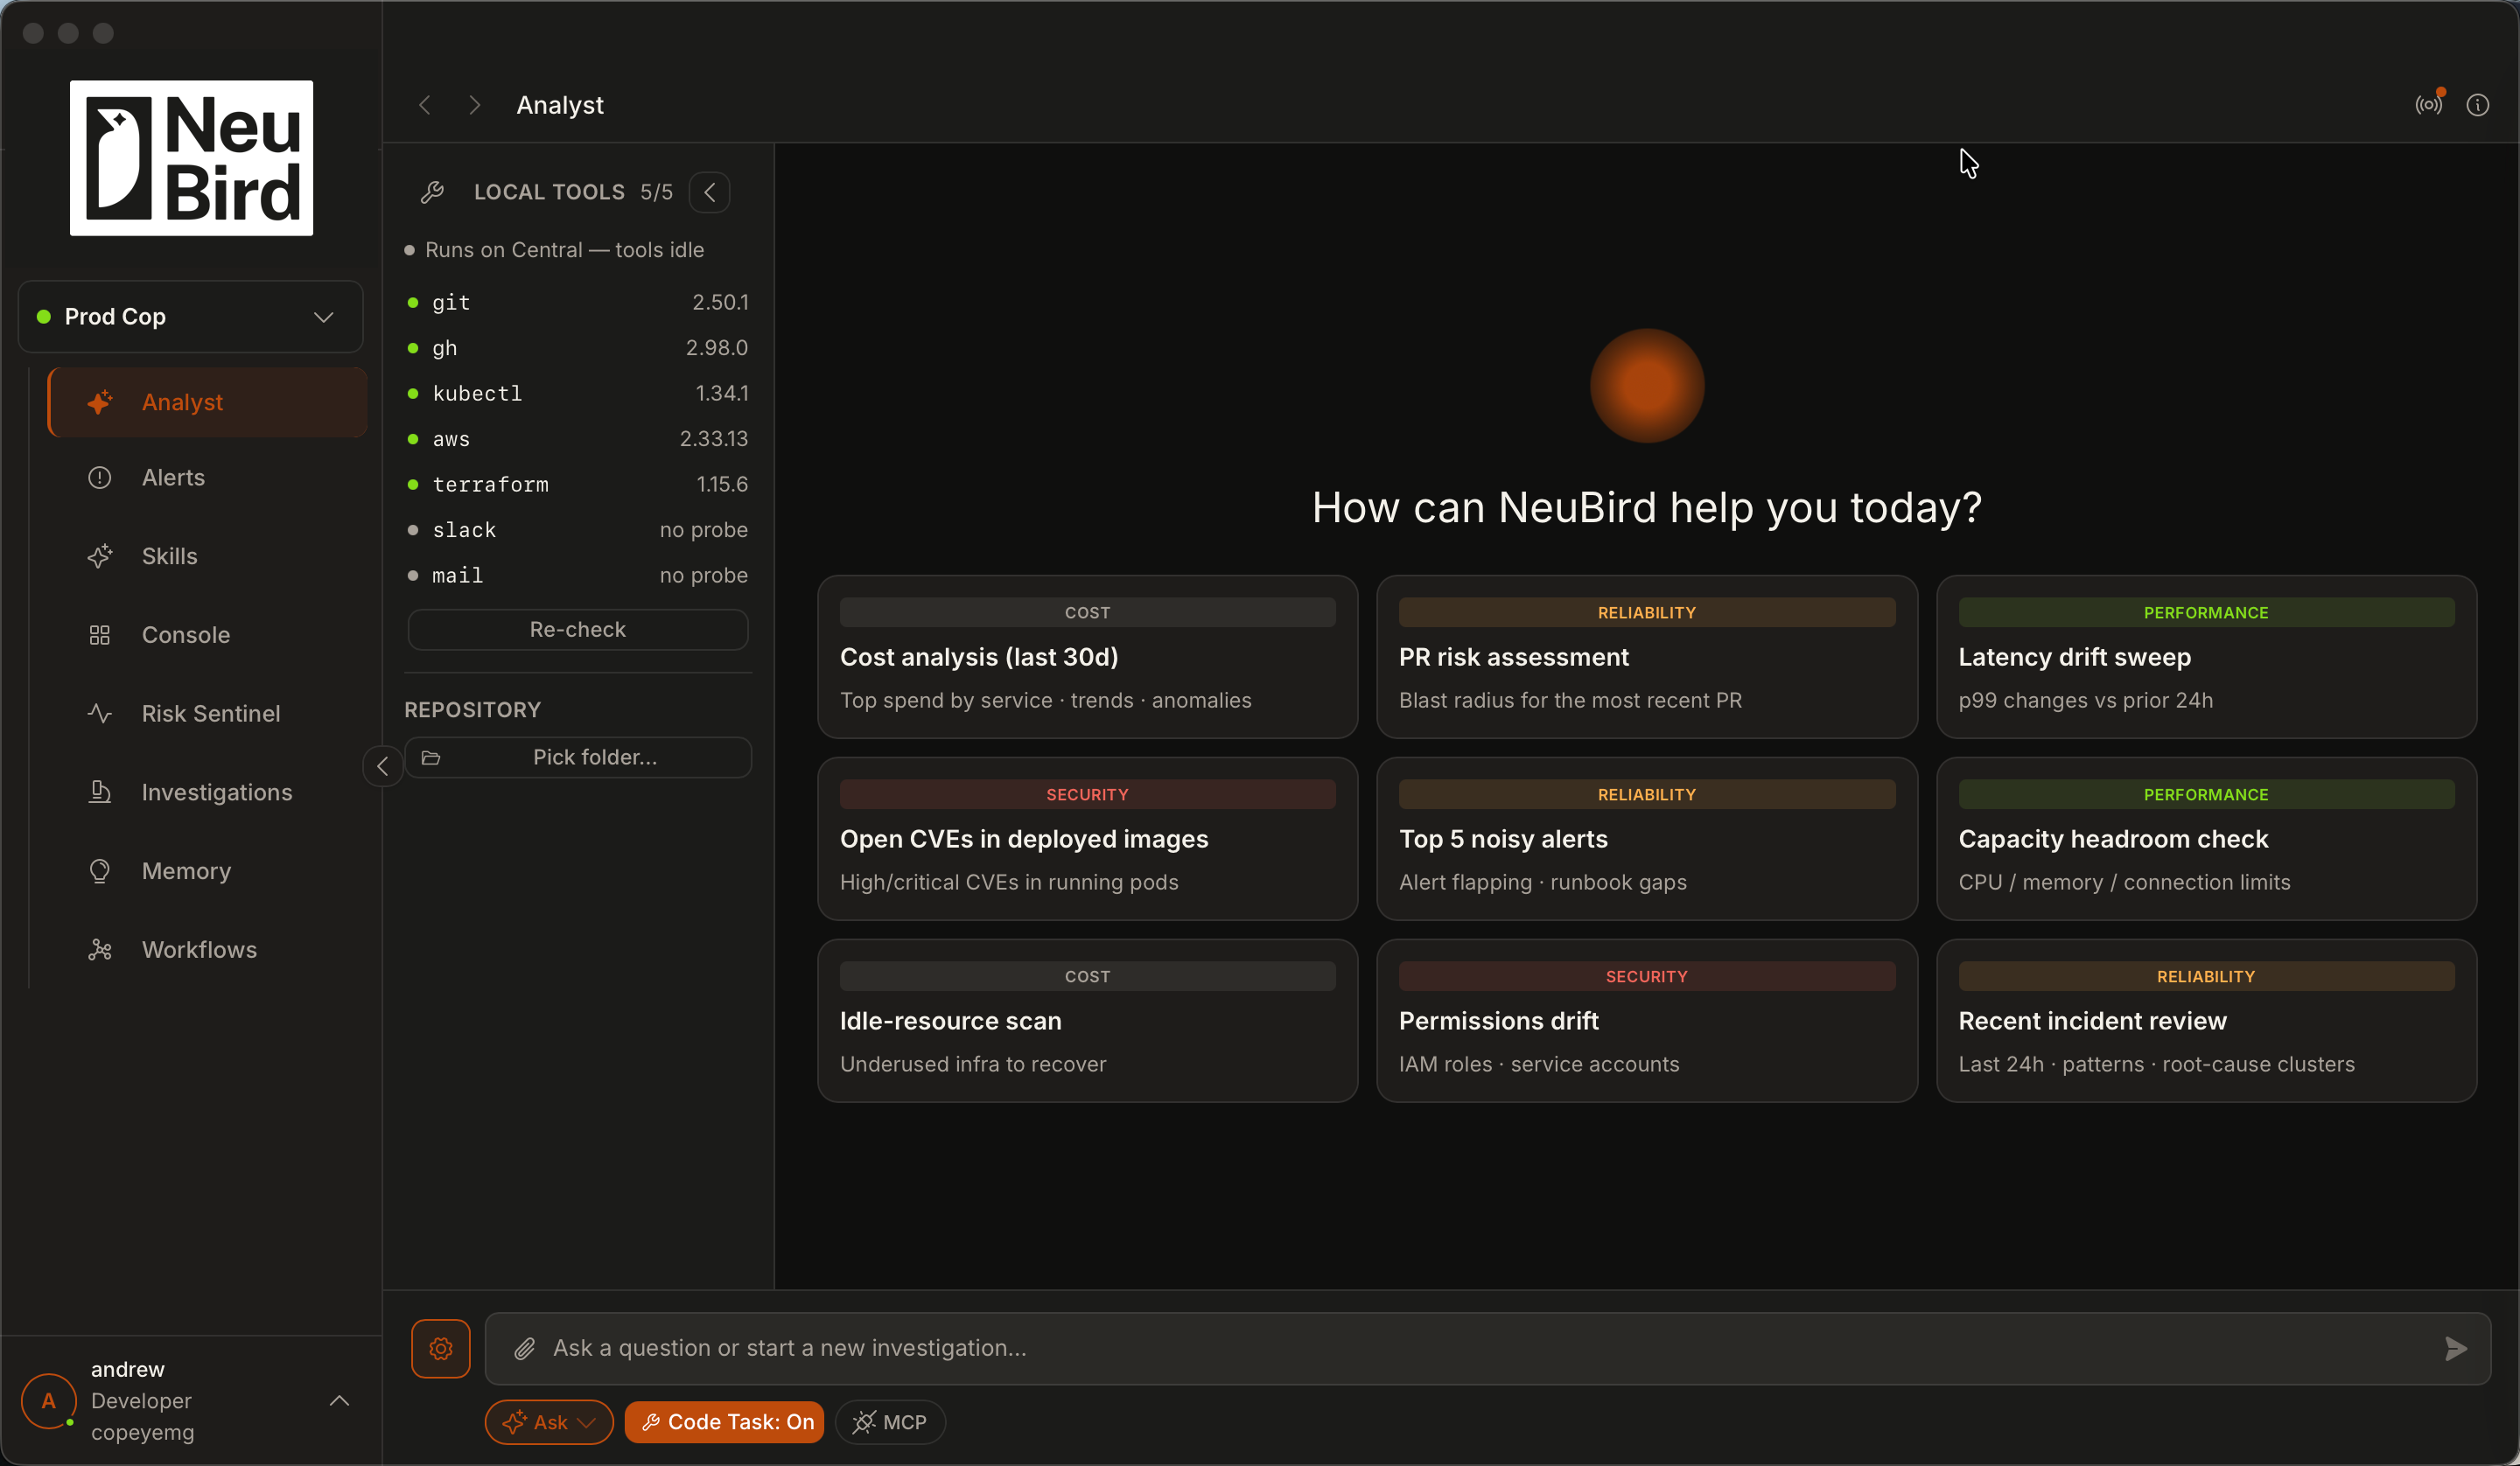Go to Risk Sentinel
This screenshot has width=2520, height=1466.
[208, 714]
